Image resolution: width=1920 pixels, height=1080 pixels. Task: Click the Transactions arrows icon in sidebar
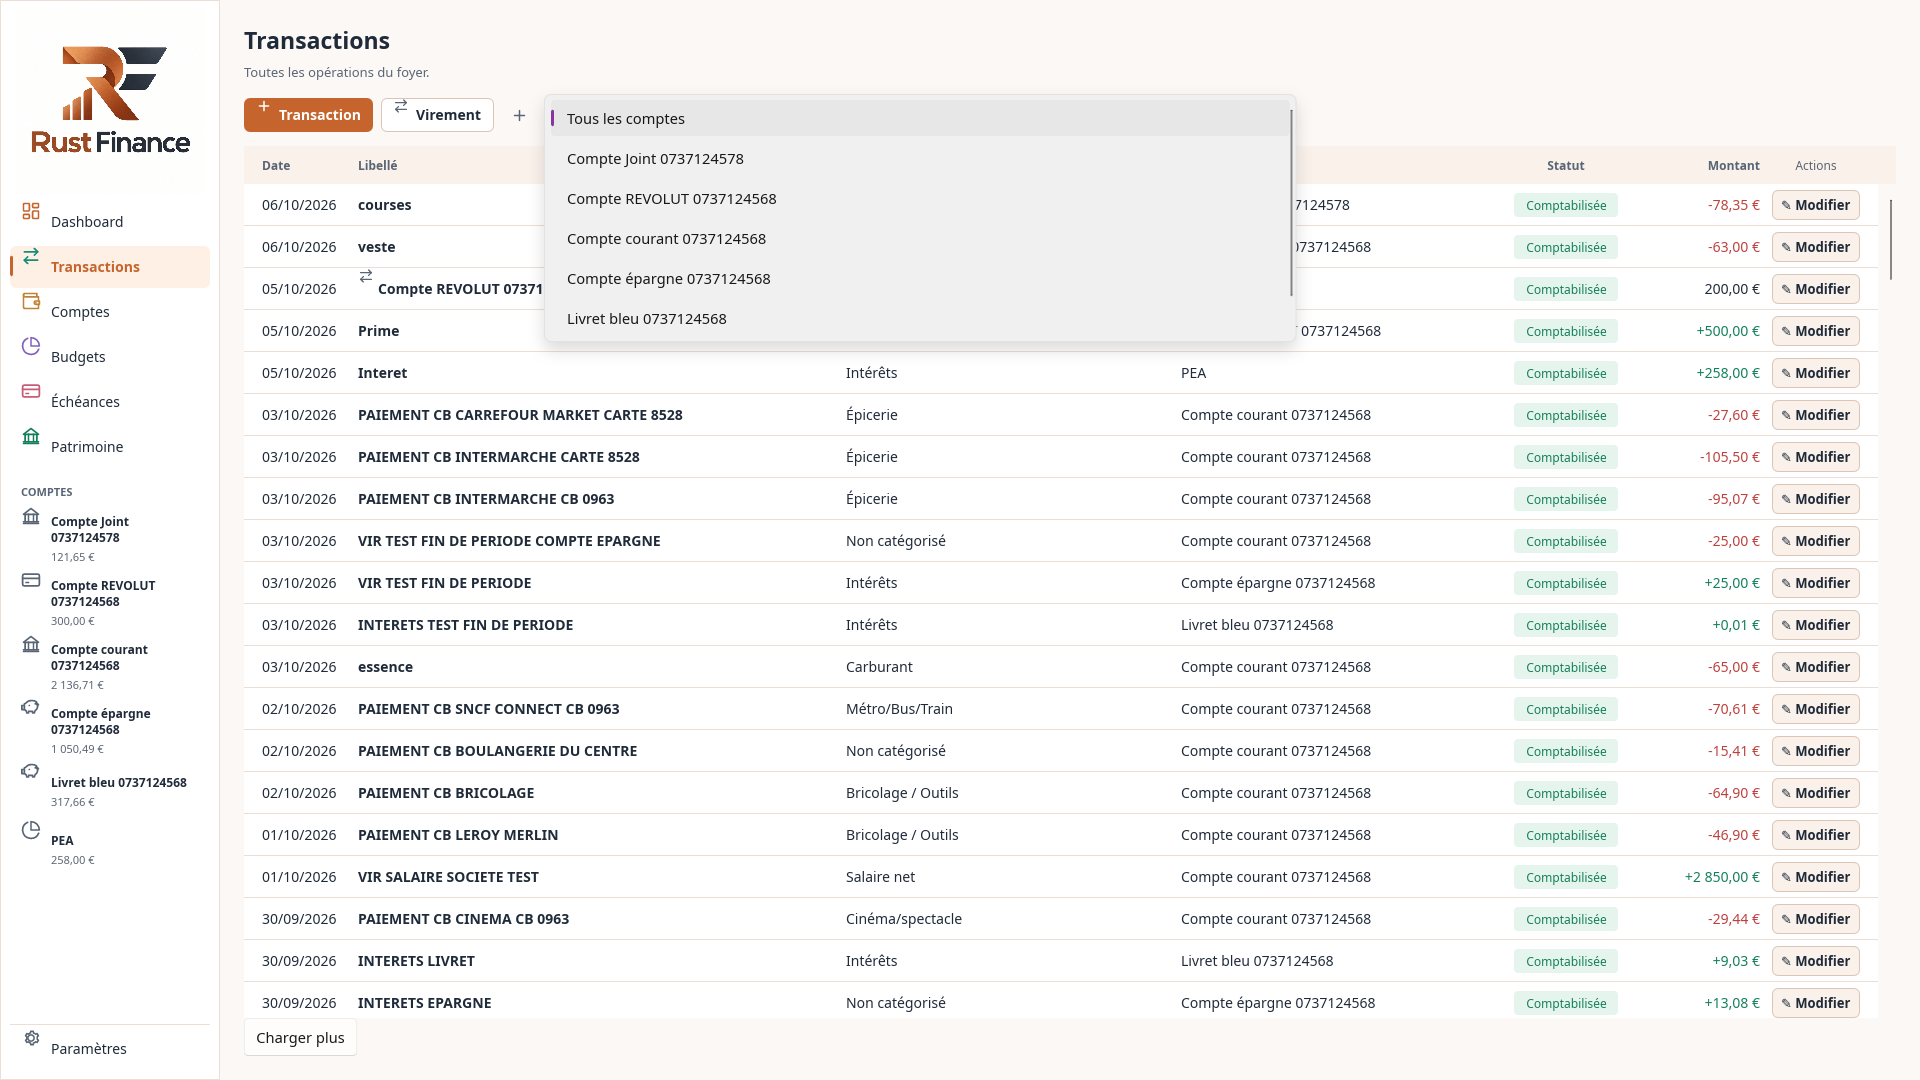pyautogui.click(x=31, y=256)
